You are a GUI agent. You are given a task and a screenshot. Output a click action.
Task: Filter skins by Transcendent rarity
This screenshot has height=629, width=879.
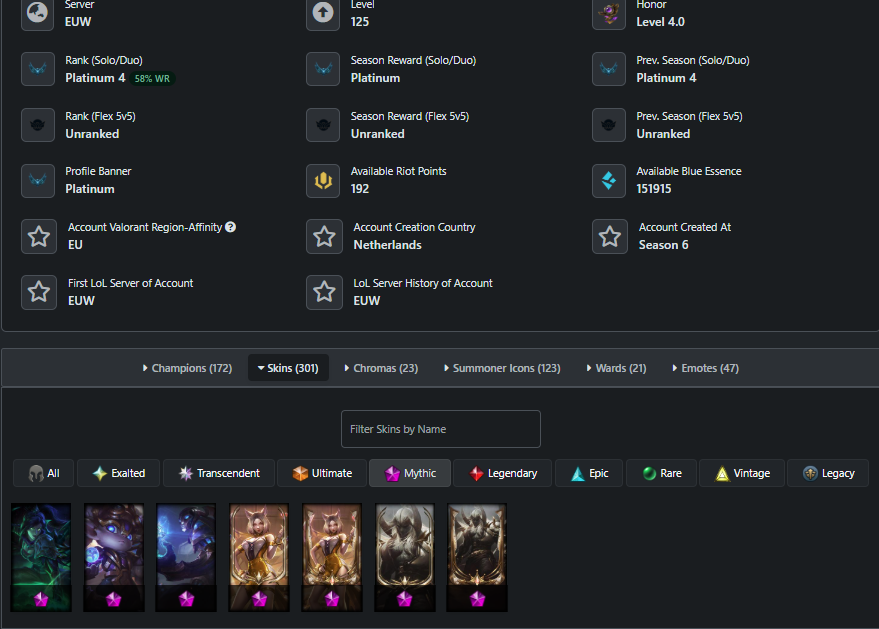219,473
